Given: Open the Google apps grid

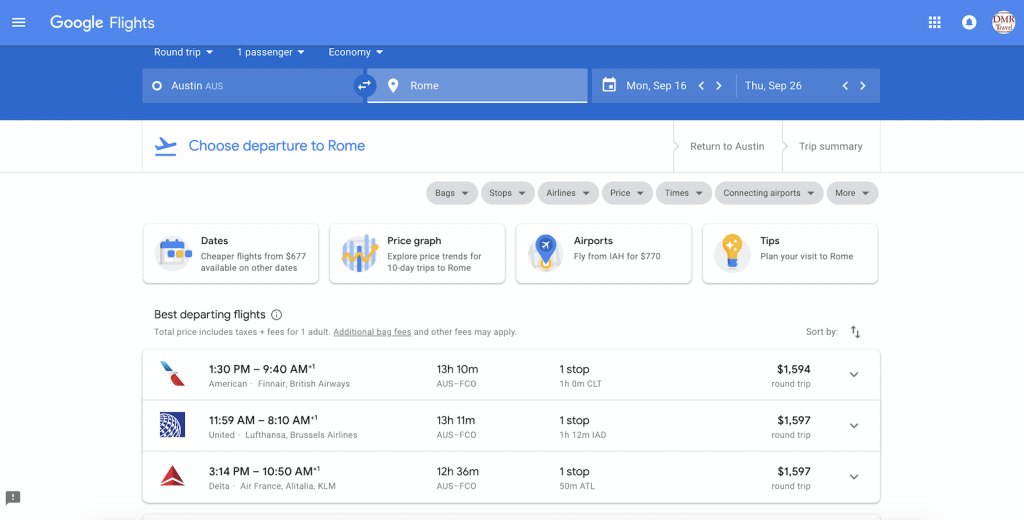Looking at the screenshot, I should pos(934,22).
